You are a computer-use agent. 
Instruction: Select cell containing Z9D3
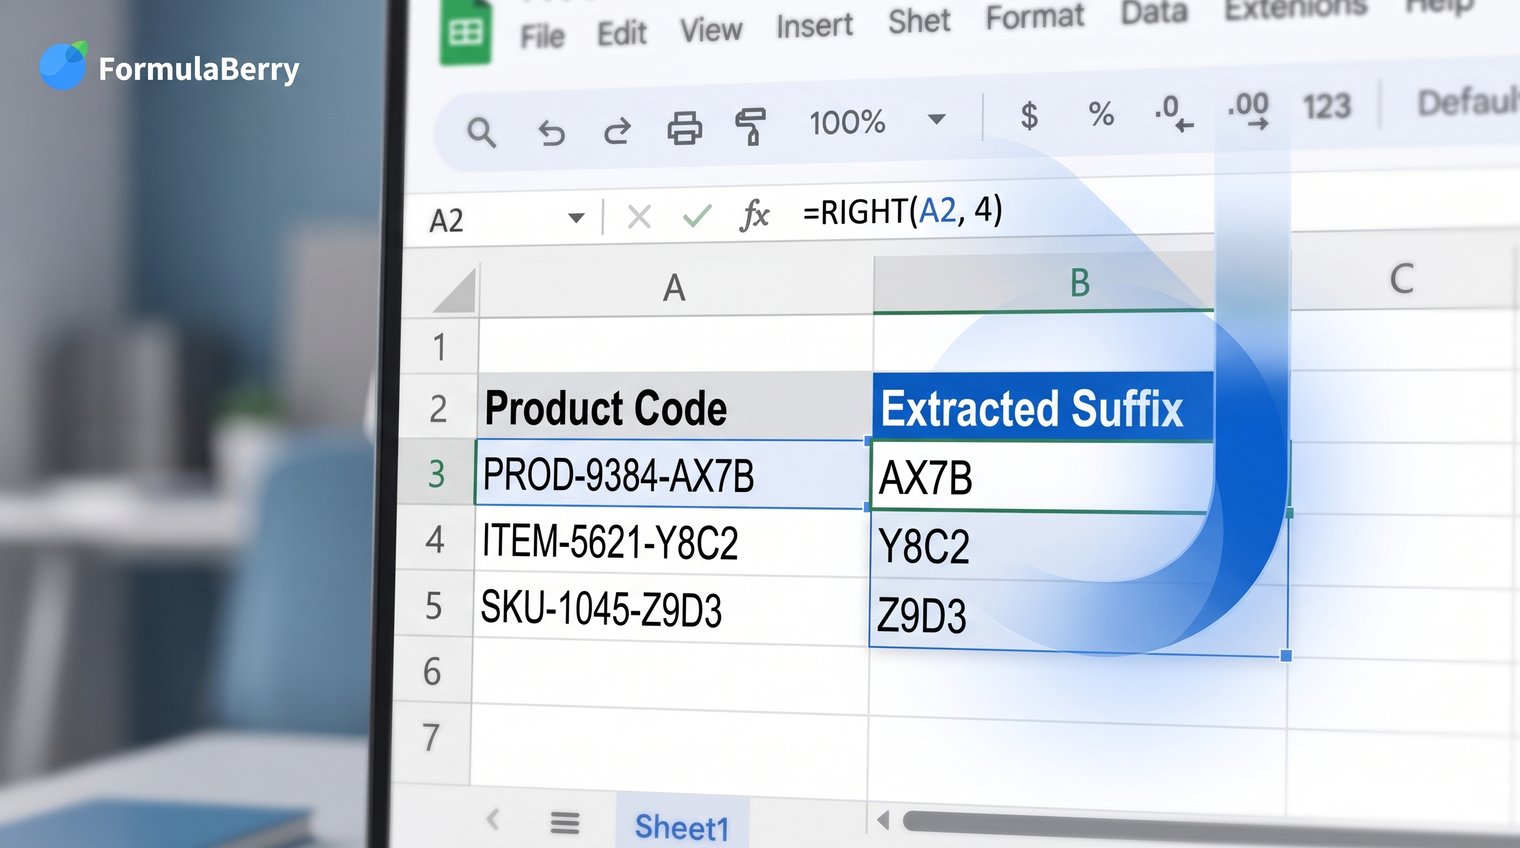1078,615
